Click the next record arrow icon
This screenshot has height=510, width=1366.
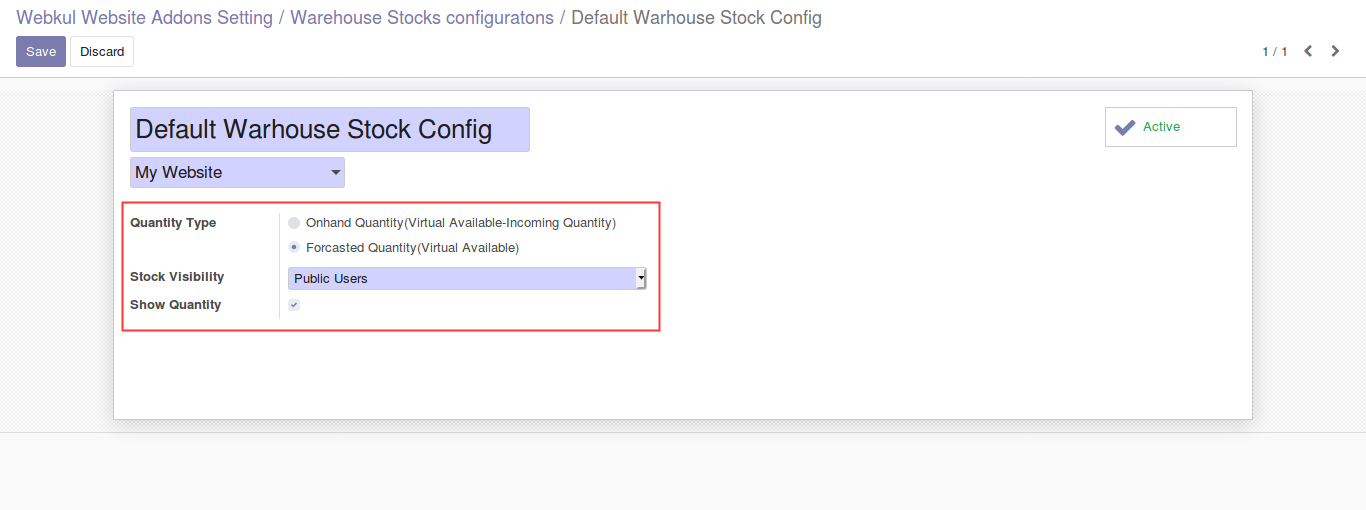[x=1335, y=51]
